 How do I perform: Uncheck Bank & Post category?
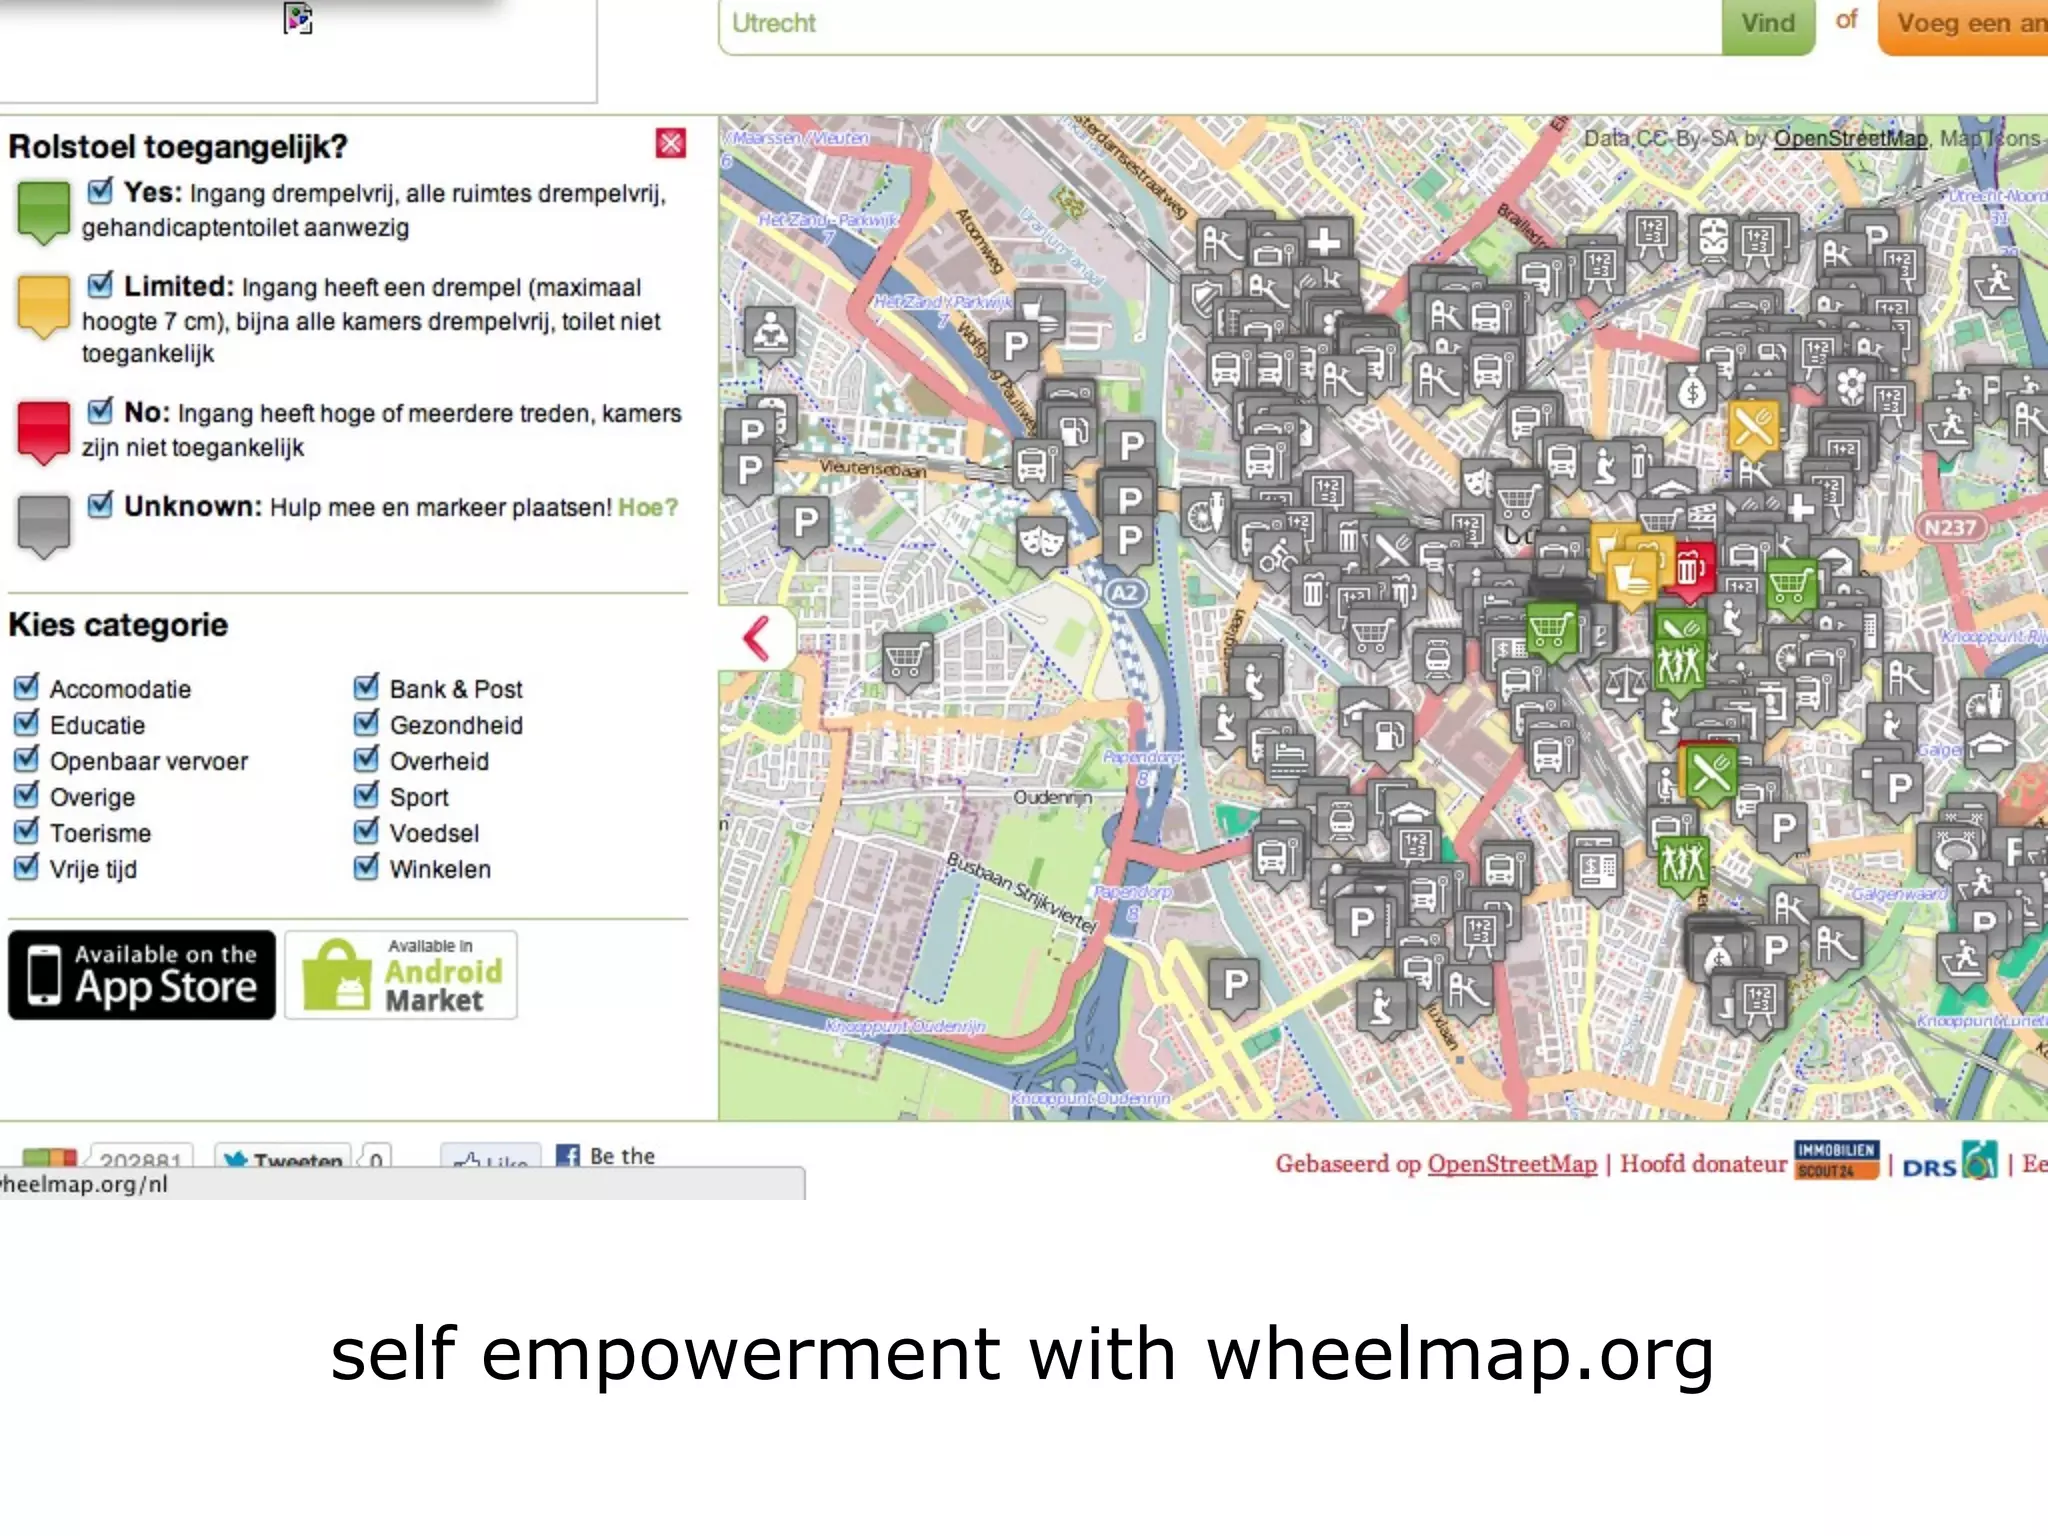click(367, 687)
